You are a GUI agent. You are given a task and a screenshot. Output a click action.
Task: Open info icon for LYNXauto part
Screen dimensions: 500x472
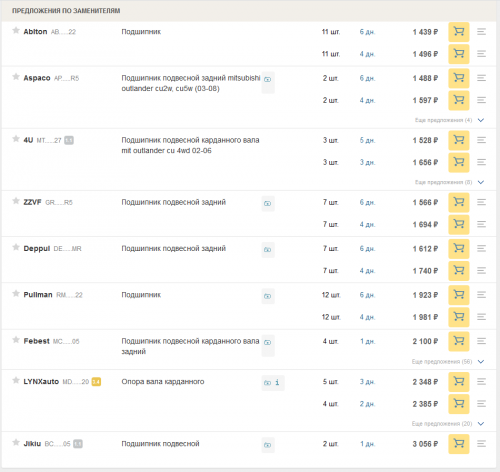(277, 382)
